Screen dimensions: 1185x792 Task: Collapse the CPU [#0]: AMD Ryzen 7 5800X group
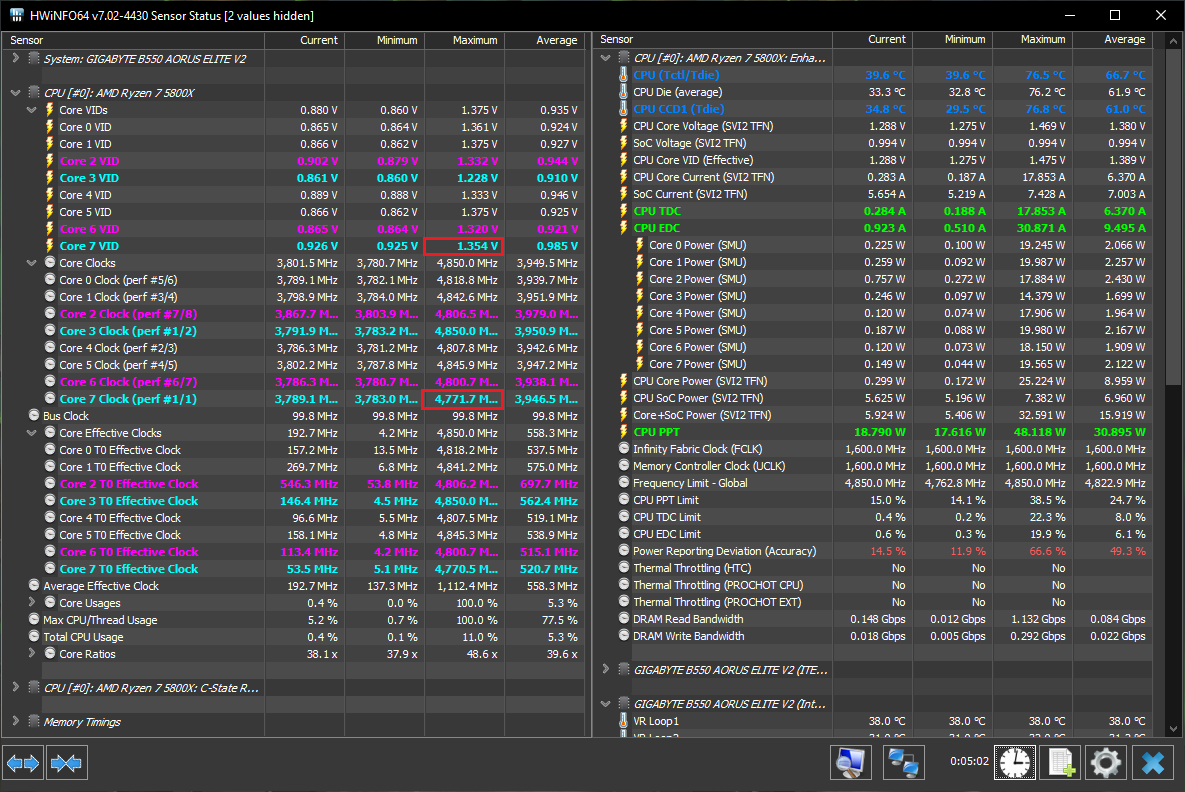[16, 92]
